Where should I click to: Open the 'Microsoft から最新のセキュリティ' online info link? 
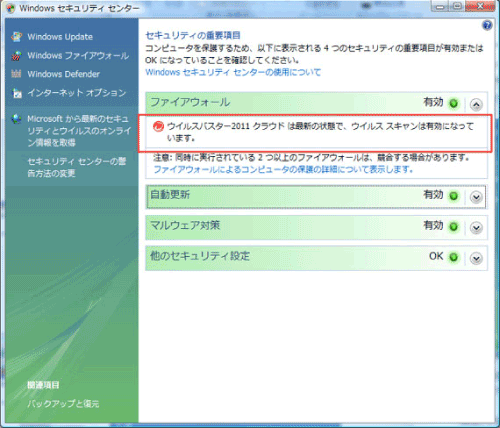click(x=79, y=131)
